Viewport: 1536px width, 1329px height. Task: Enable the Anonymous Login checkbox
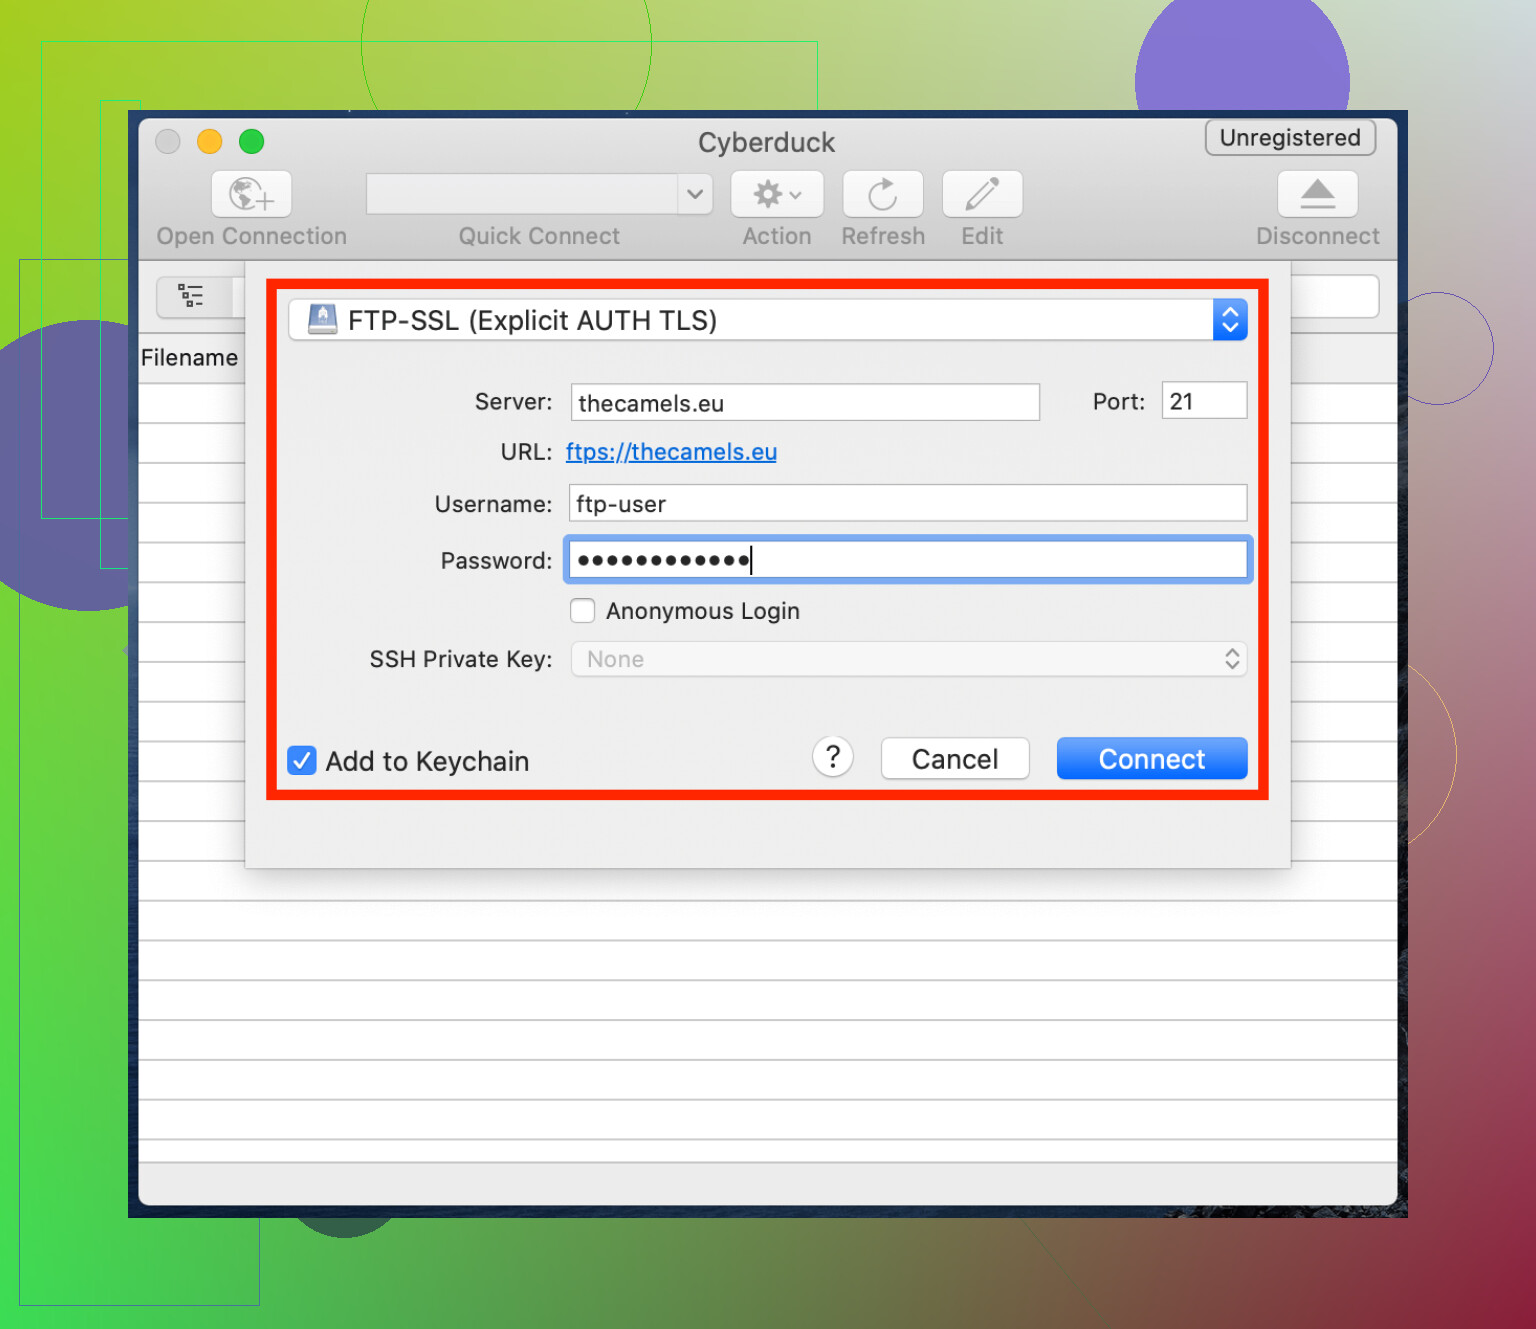click(583, 611)
